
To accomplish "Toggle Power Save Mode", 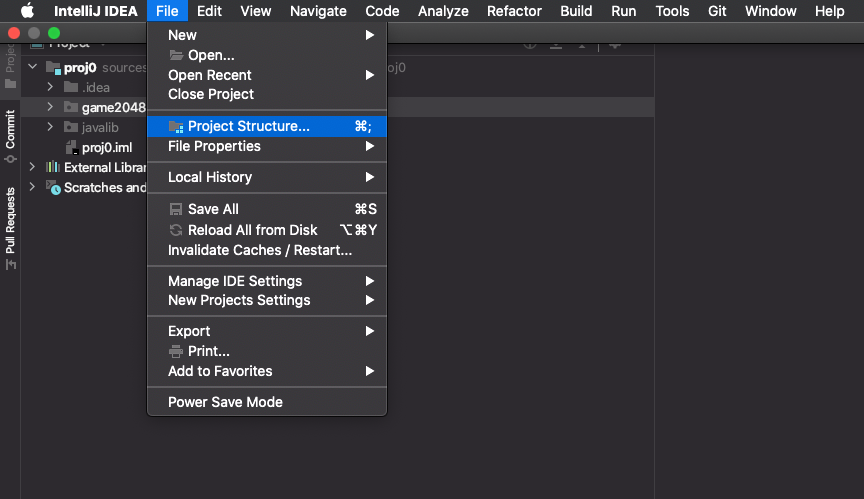I will click(x=225, y=402).
